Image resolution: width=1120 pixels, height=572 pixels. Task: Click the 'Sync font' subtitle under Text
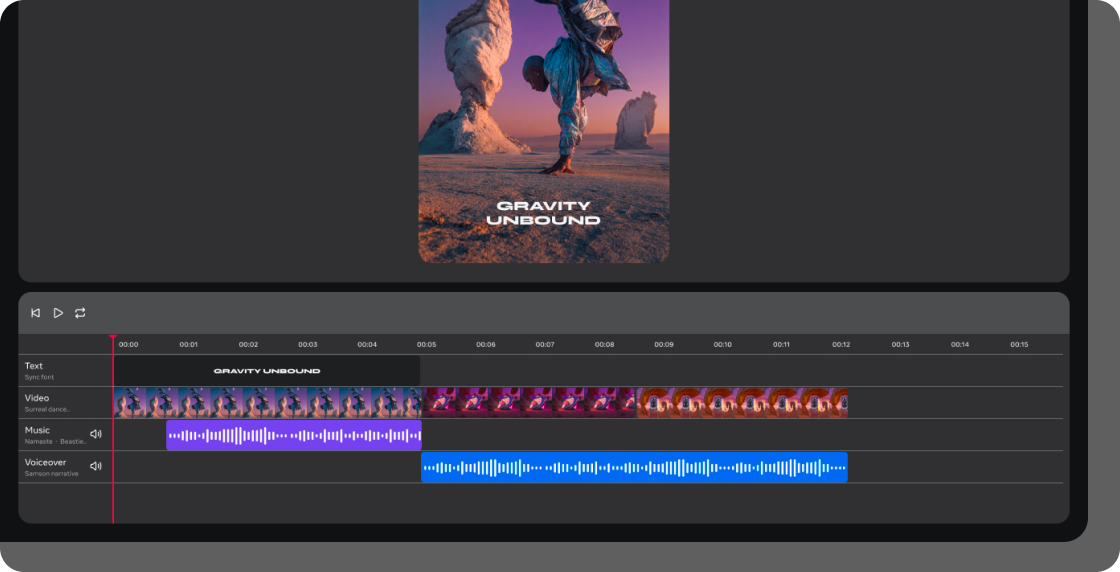39,377
